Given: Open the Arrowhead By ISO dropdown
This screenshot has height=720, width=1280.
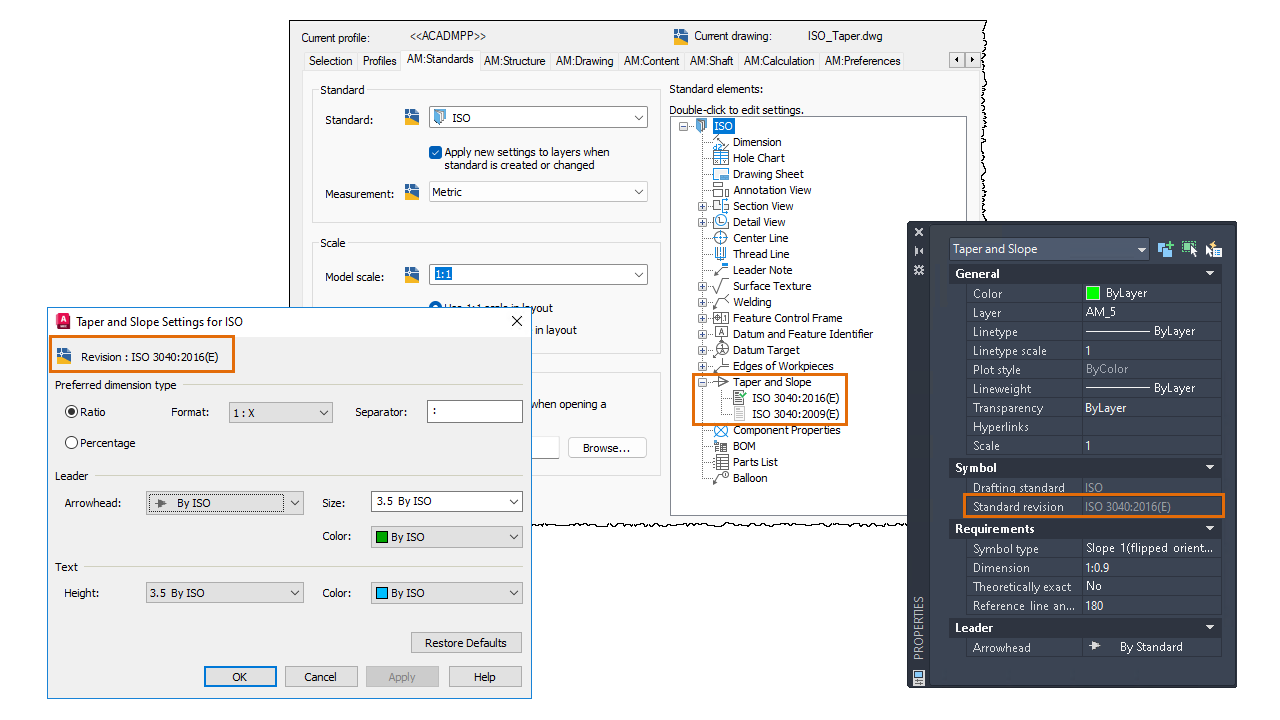Looking at the screenshot, I should 224,503.
